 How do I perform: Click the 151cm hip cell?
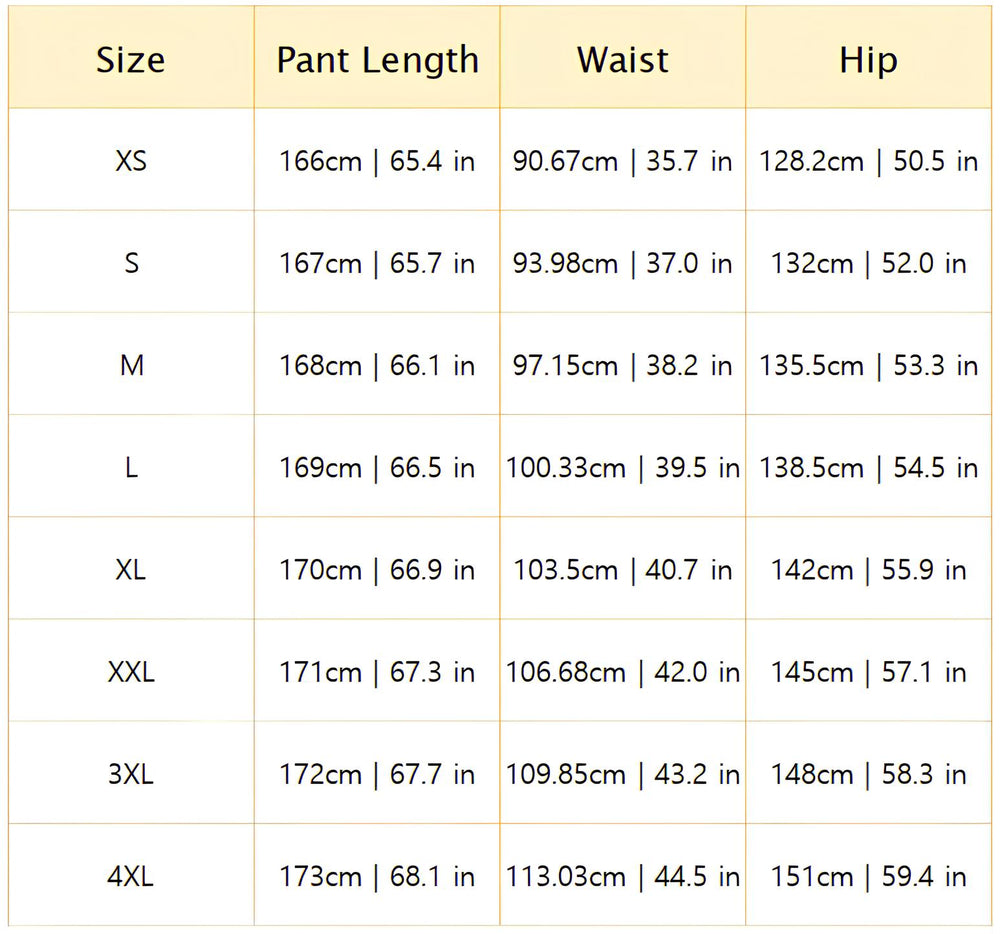tap(868, 877)
